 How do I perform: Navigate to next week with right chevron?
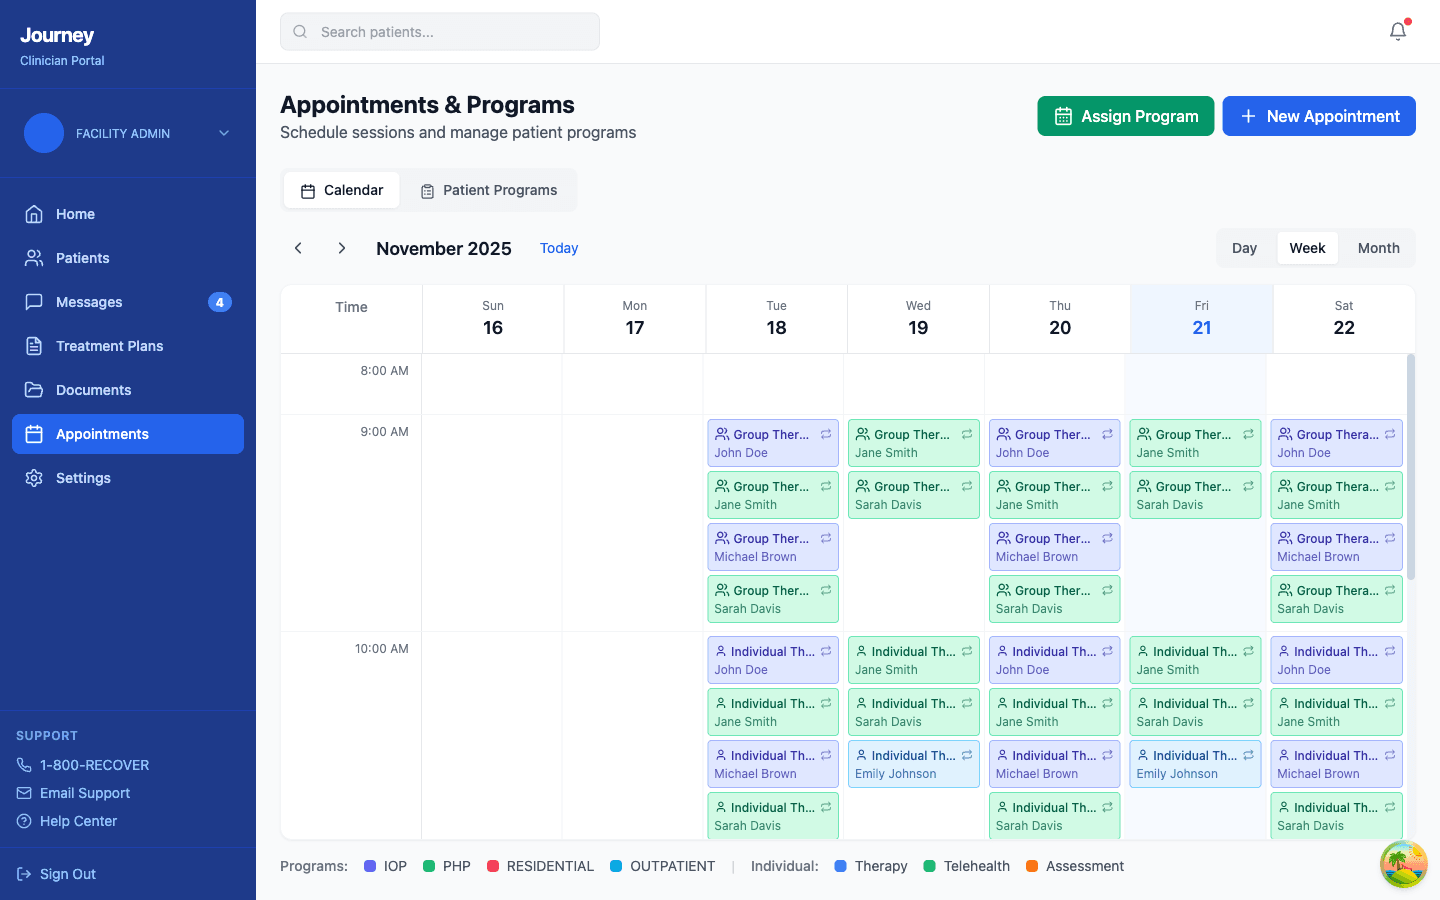tap(341, 247)
